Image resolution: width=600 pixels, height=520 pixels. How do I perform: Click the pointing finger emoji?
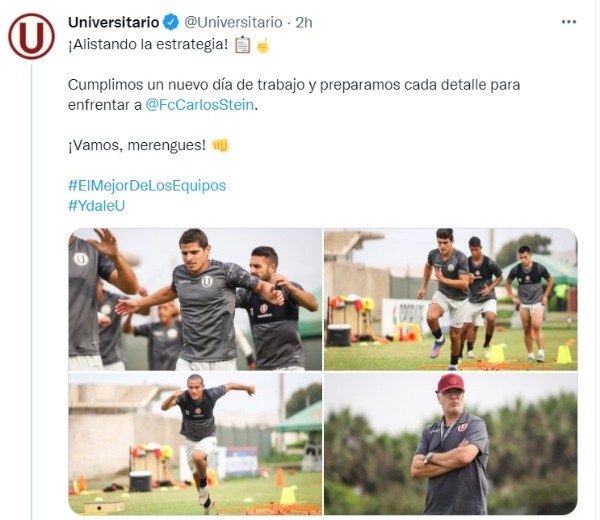(263, 46)
